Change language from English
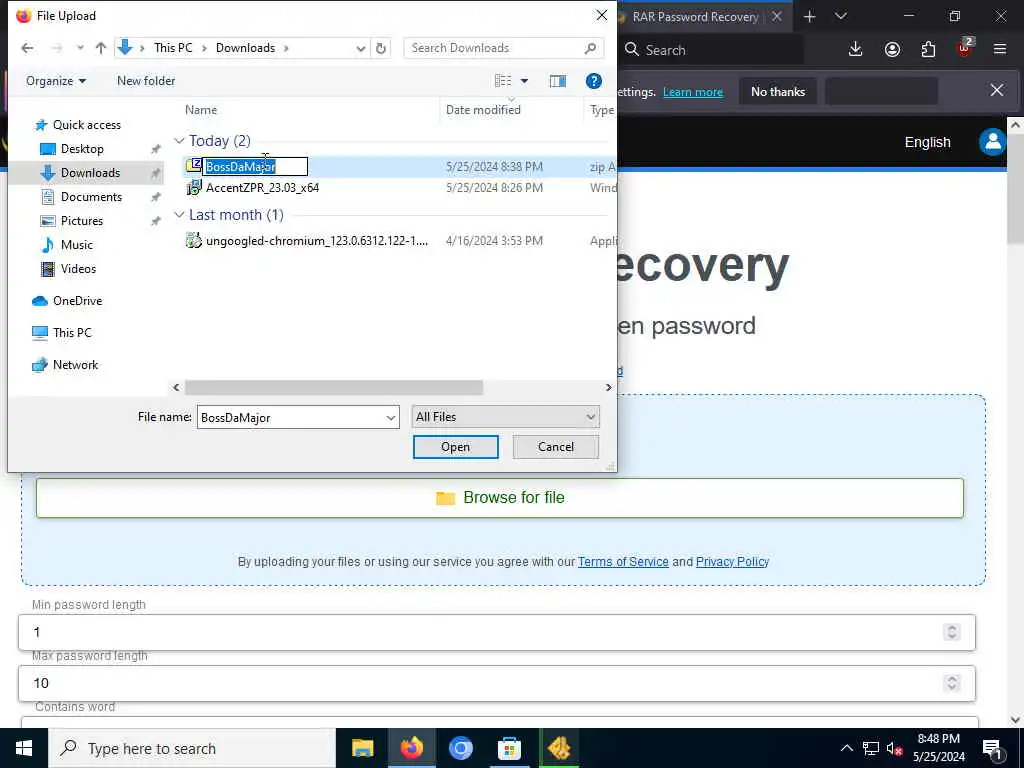 [927, 142]
